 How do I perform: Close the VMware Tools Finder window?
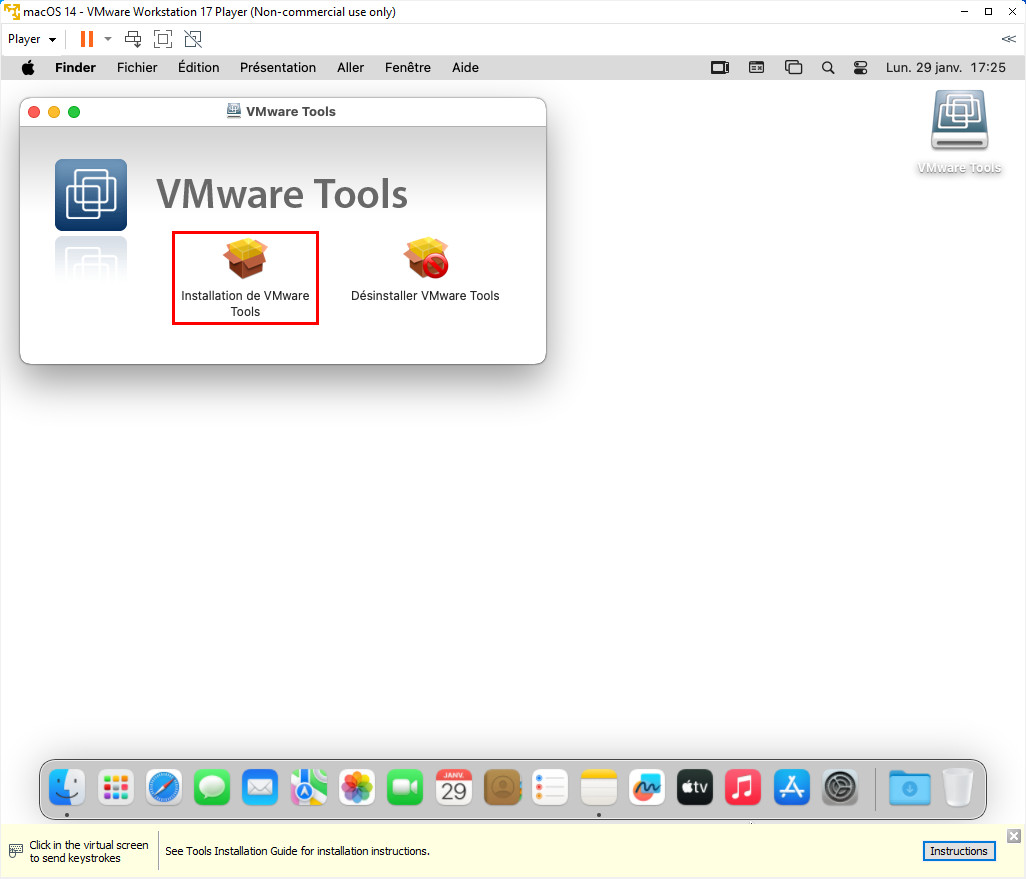click(x=34, y=112)
